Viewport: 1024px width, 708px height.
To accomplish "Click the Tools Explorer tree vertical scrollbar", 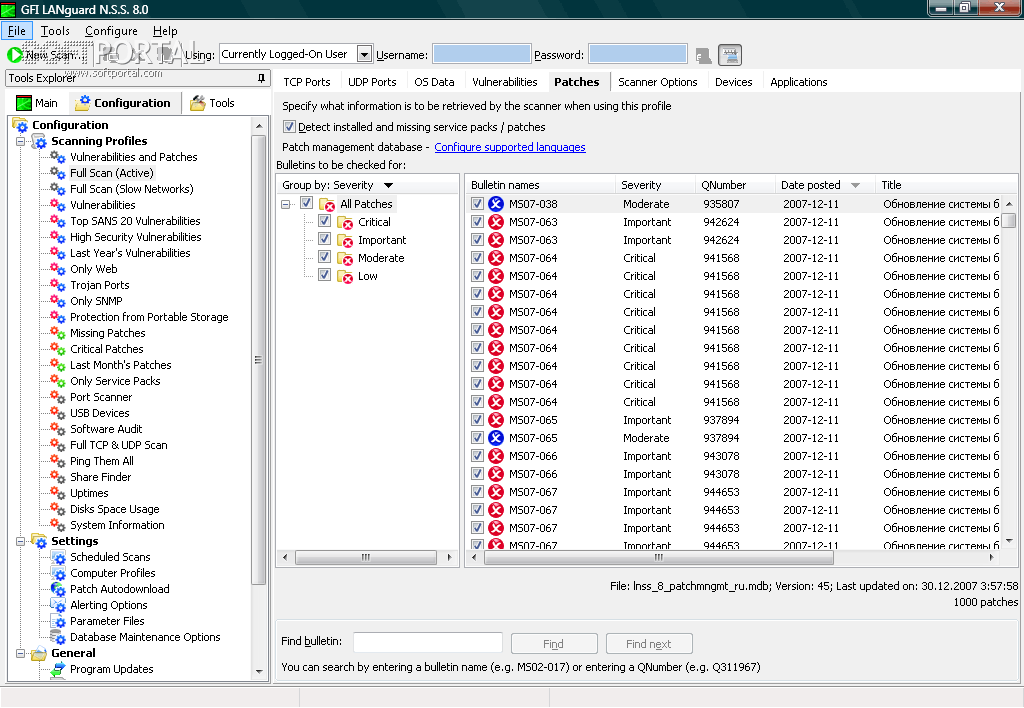I will (x=259, y=360).
